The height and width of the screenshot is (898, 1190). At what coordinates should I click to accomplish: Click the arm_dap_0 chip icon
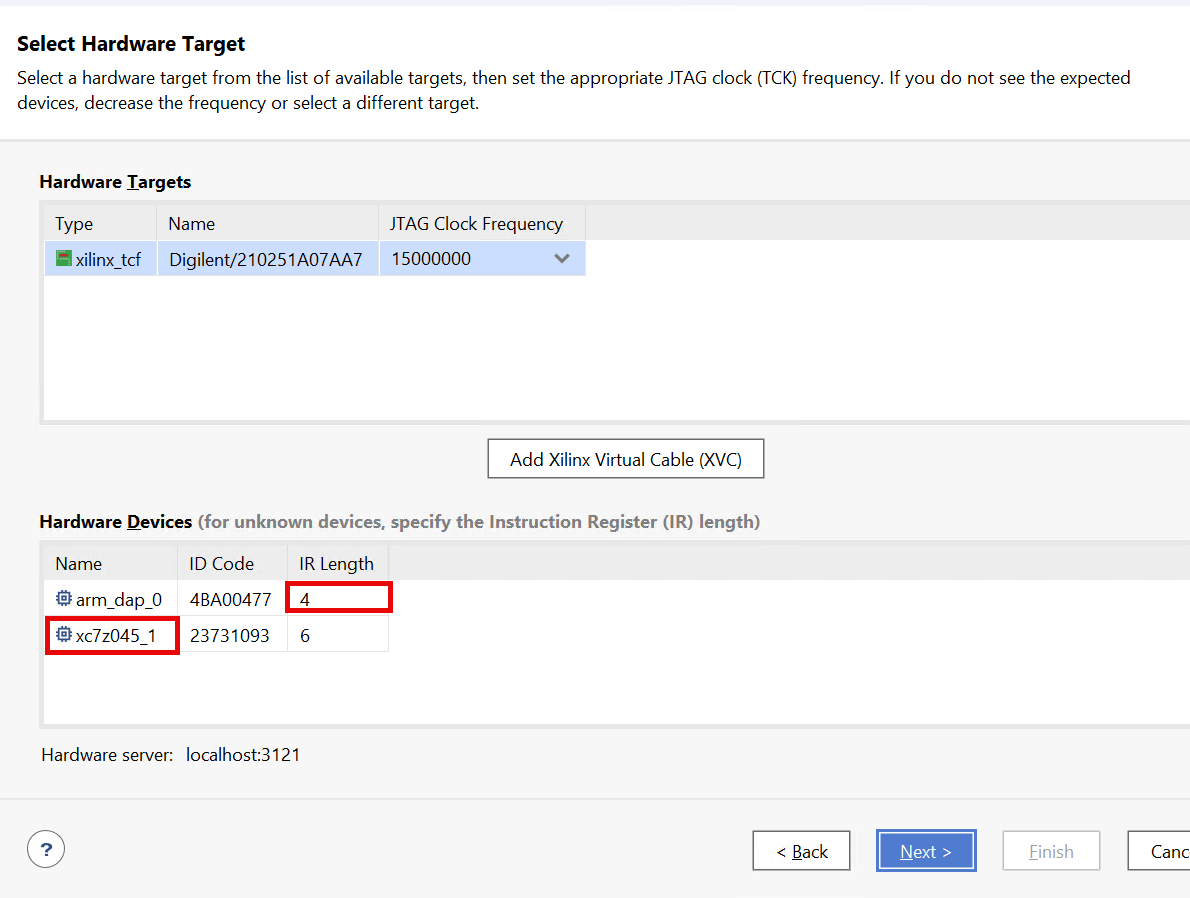point(64,599)
